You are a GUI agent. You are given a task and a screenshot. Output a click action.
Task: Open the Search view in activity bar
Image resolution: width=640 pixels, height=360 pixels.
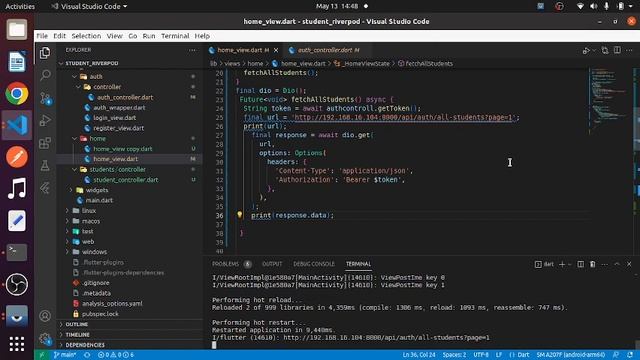45,75
